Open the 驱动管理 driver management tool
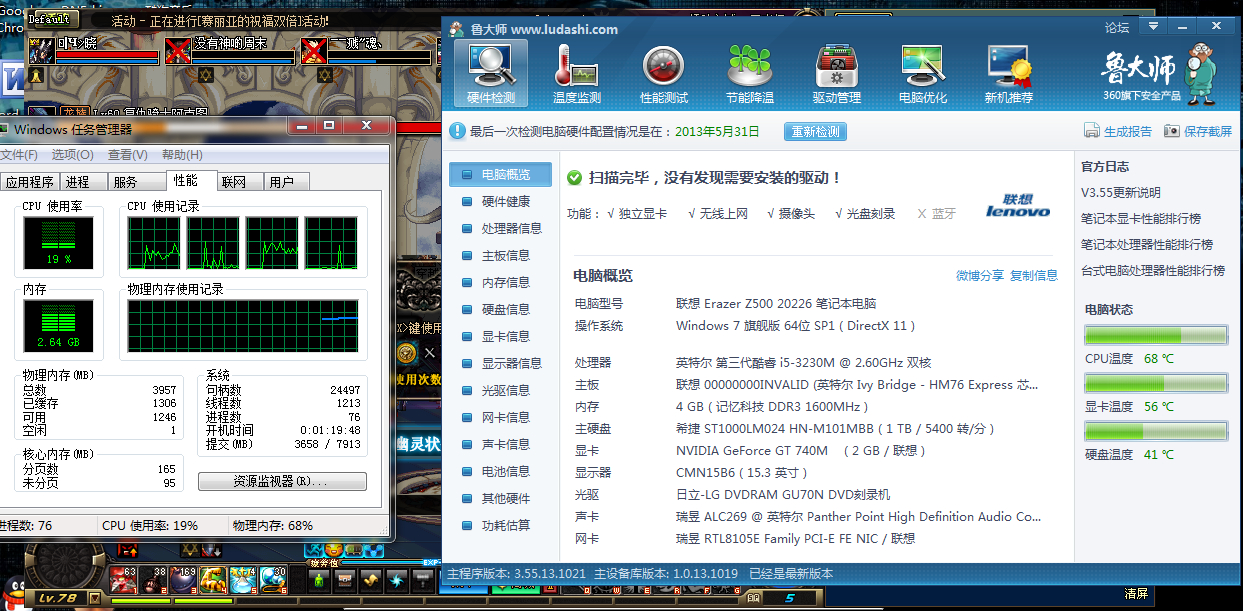The image size is (1243, 611). [x=837, y=74]
